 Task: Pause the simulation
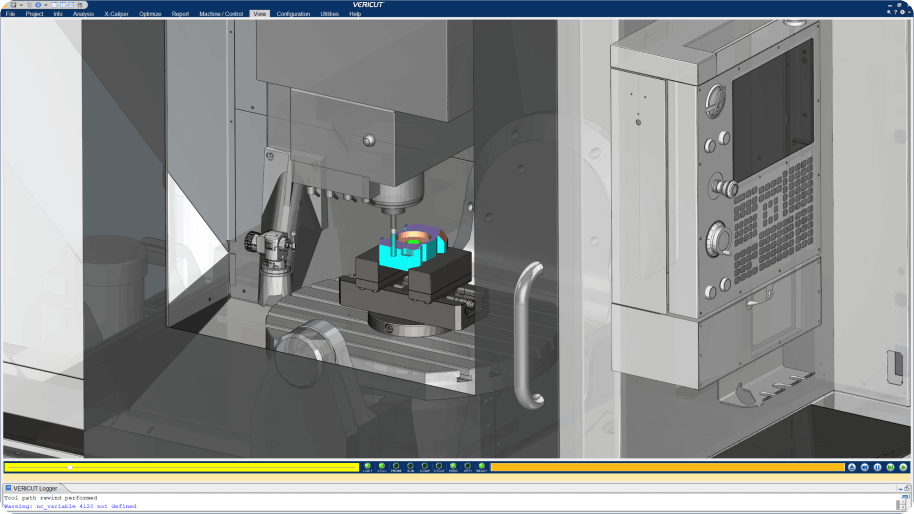click(877, 467)
